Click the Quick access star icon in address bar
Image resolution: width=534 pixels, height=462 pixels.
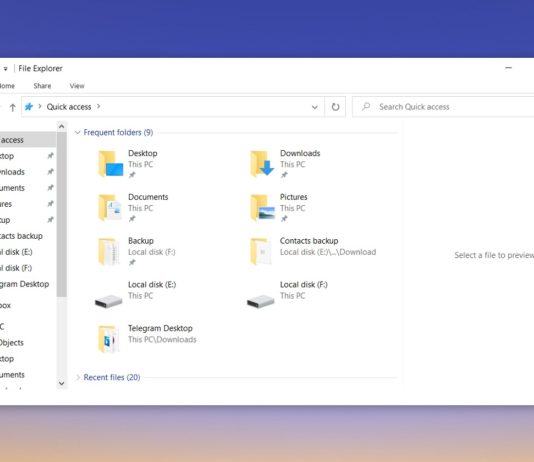pos(29,107)
